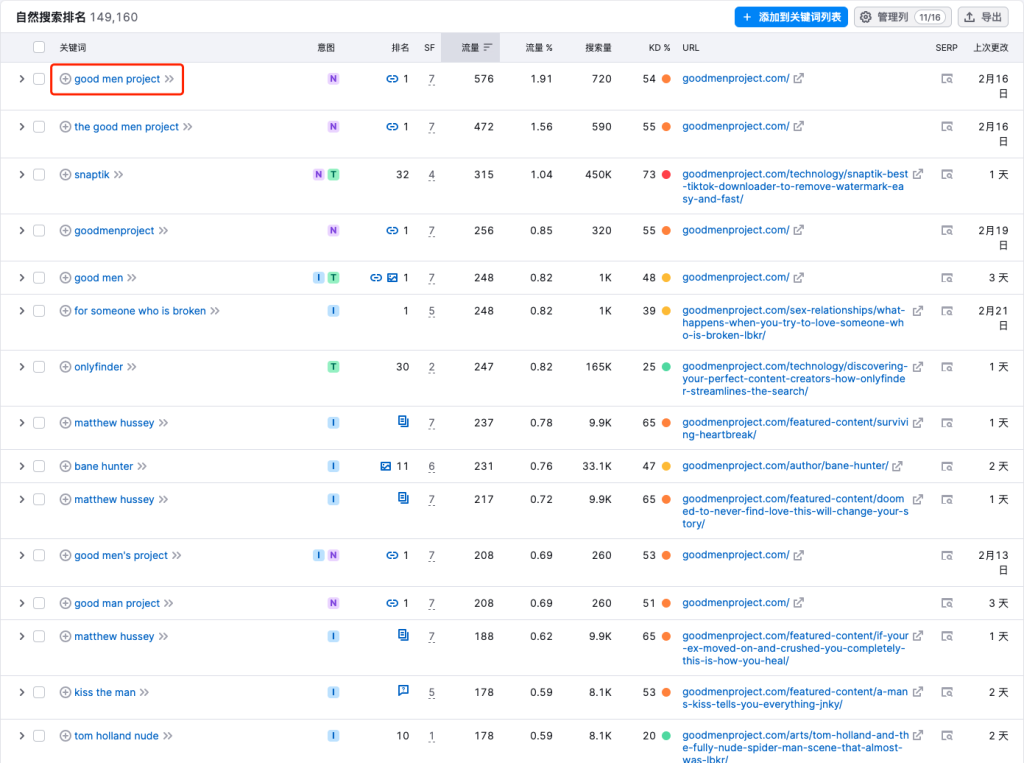This screenshot has width=1024, height=763.
Task: Expand the 'bane hunter' row
Action: coord(22,466)
